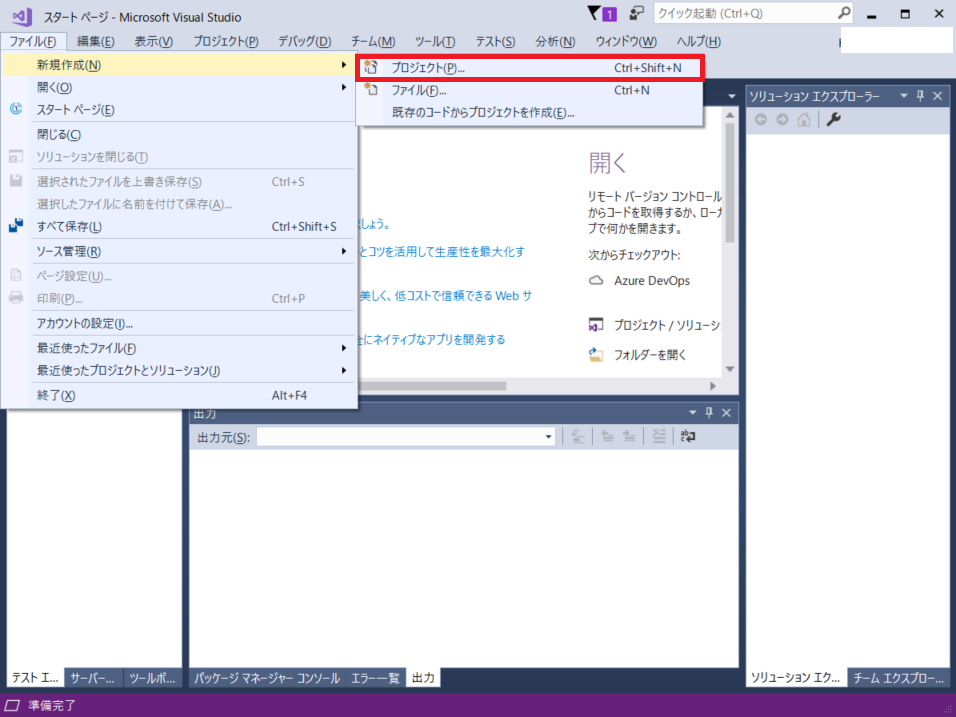Open the document tab list dropdown arrow
956x717 pixels.
click(x=732, y=96)
